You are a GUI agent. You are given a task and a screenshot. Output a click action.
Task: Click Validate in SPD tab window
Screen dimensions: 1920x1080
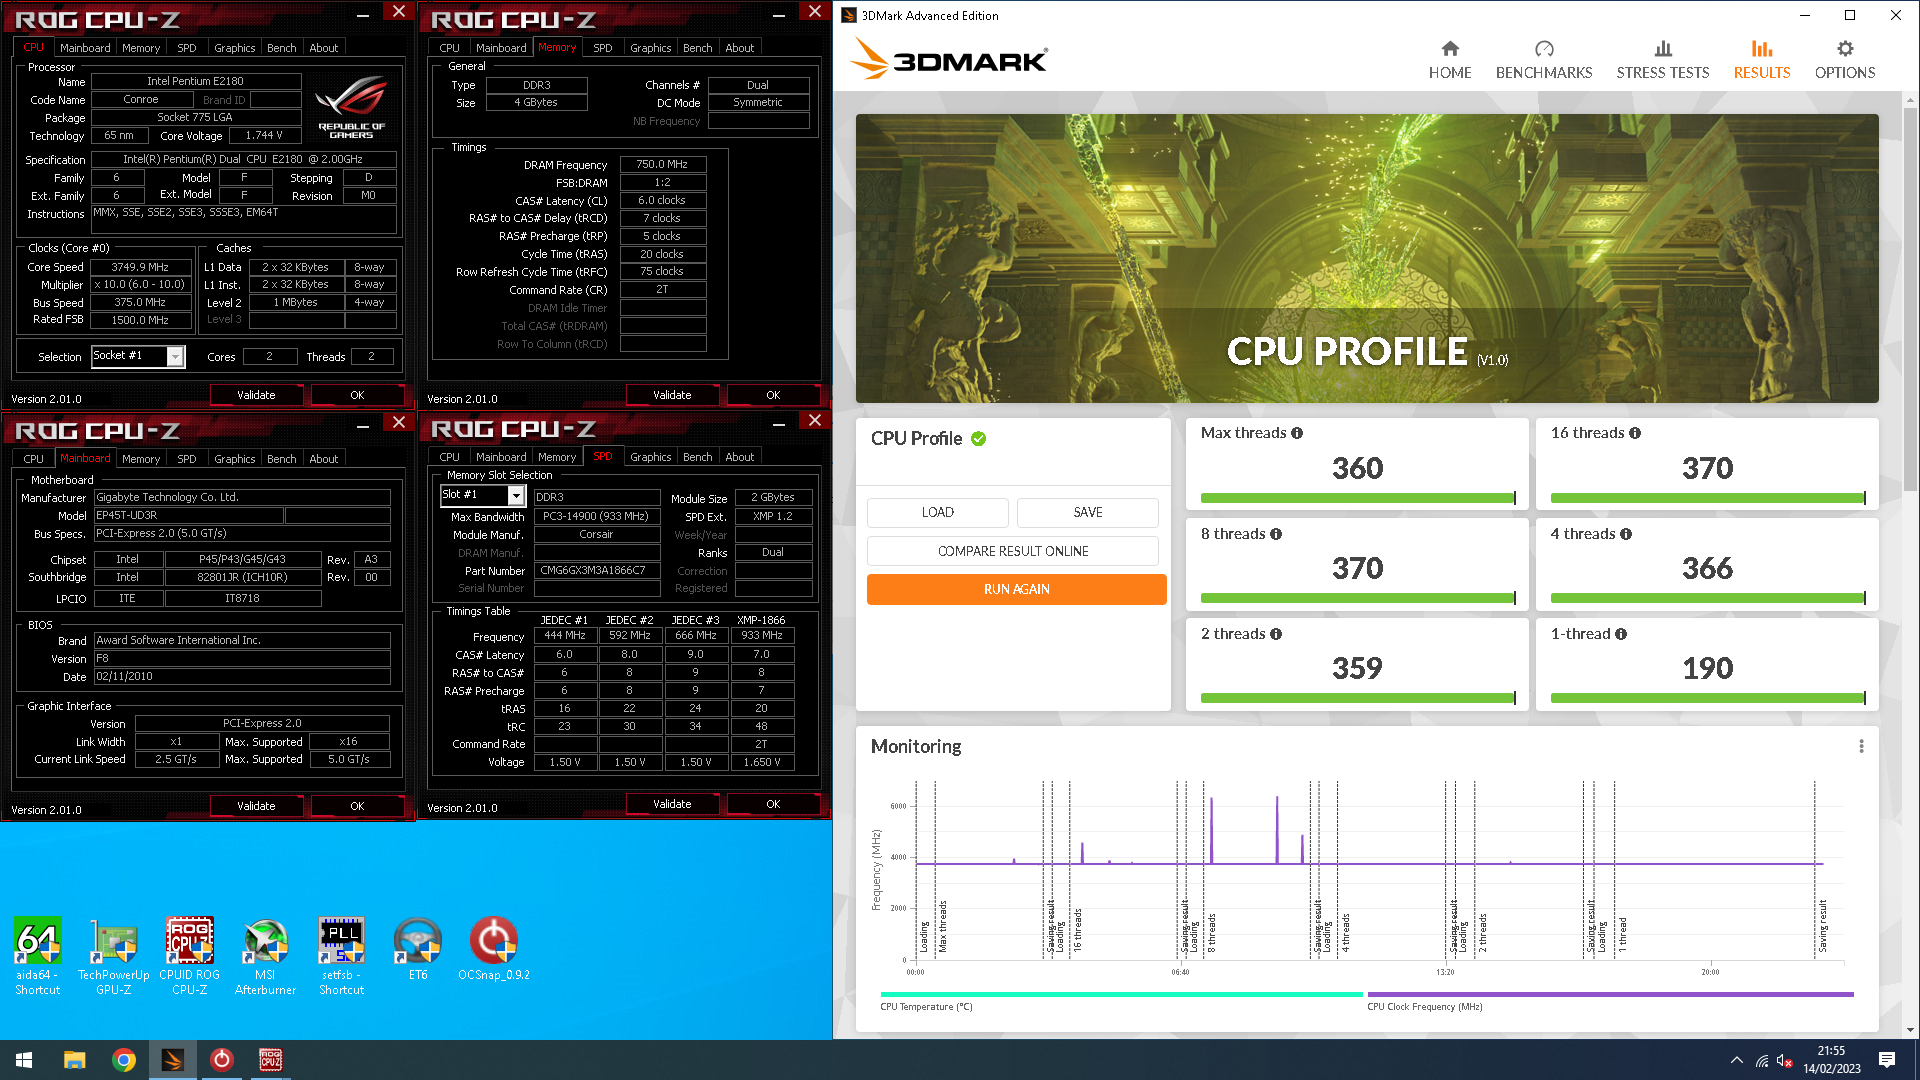coord(672,804)
